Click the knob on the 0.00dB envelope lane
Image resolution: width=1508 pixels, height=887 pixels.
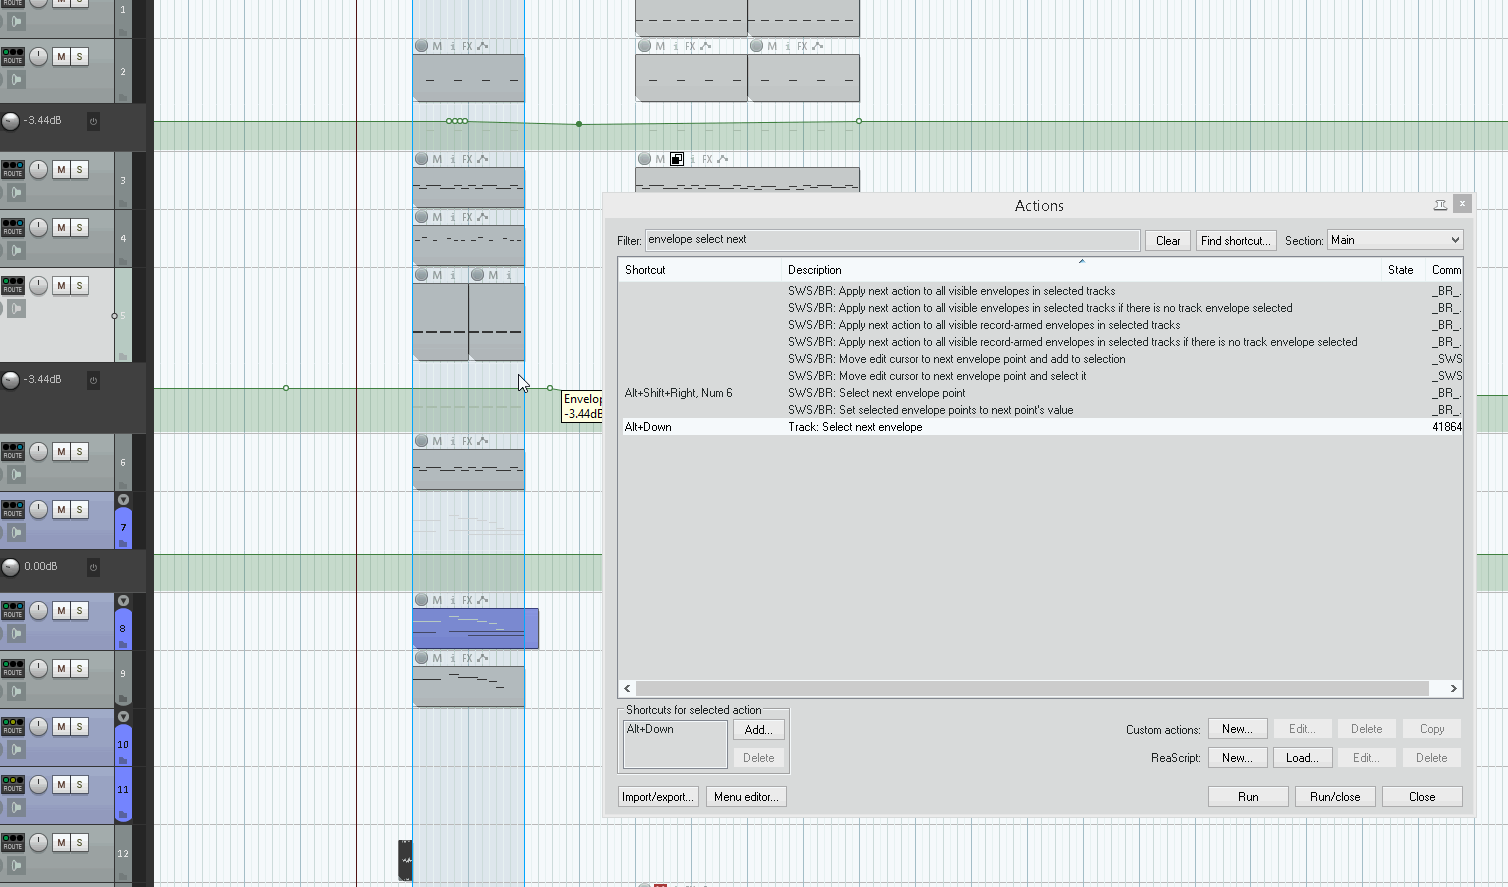click(10, 567)
